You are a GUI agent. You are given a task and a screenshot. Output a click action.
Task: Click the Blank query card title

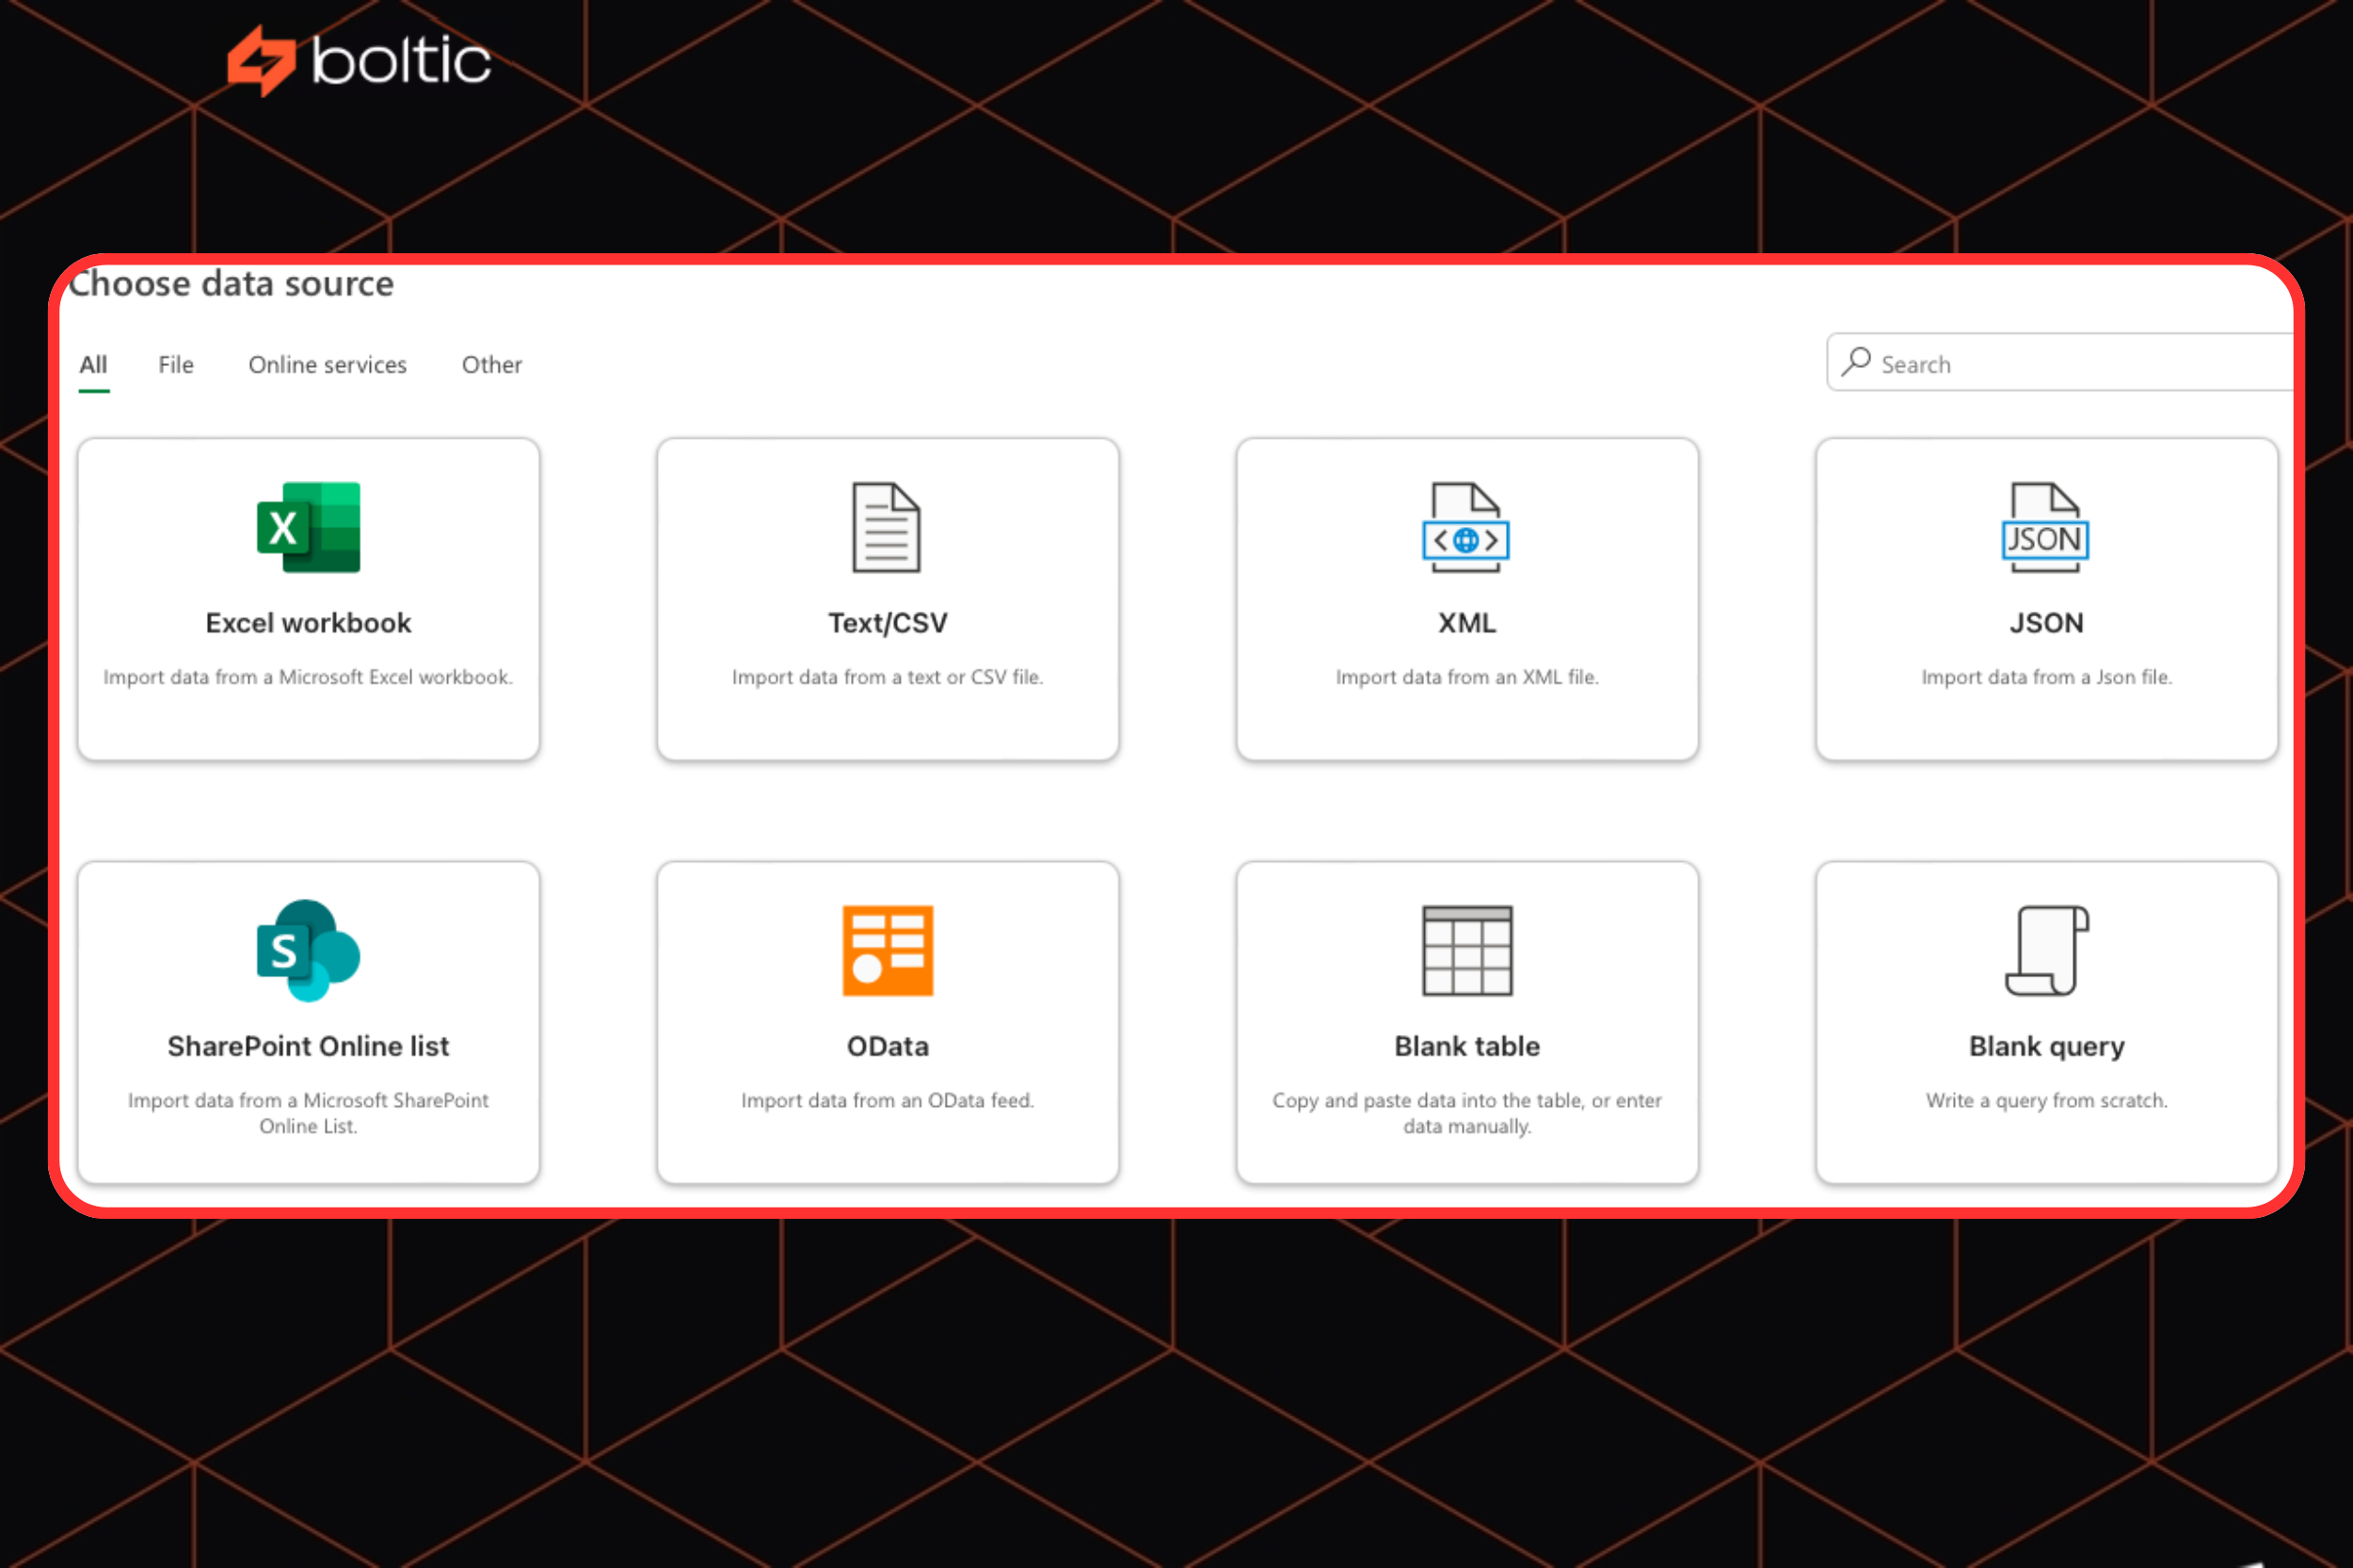2046,1046
